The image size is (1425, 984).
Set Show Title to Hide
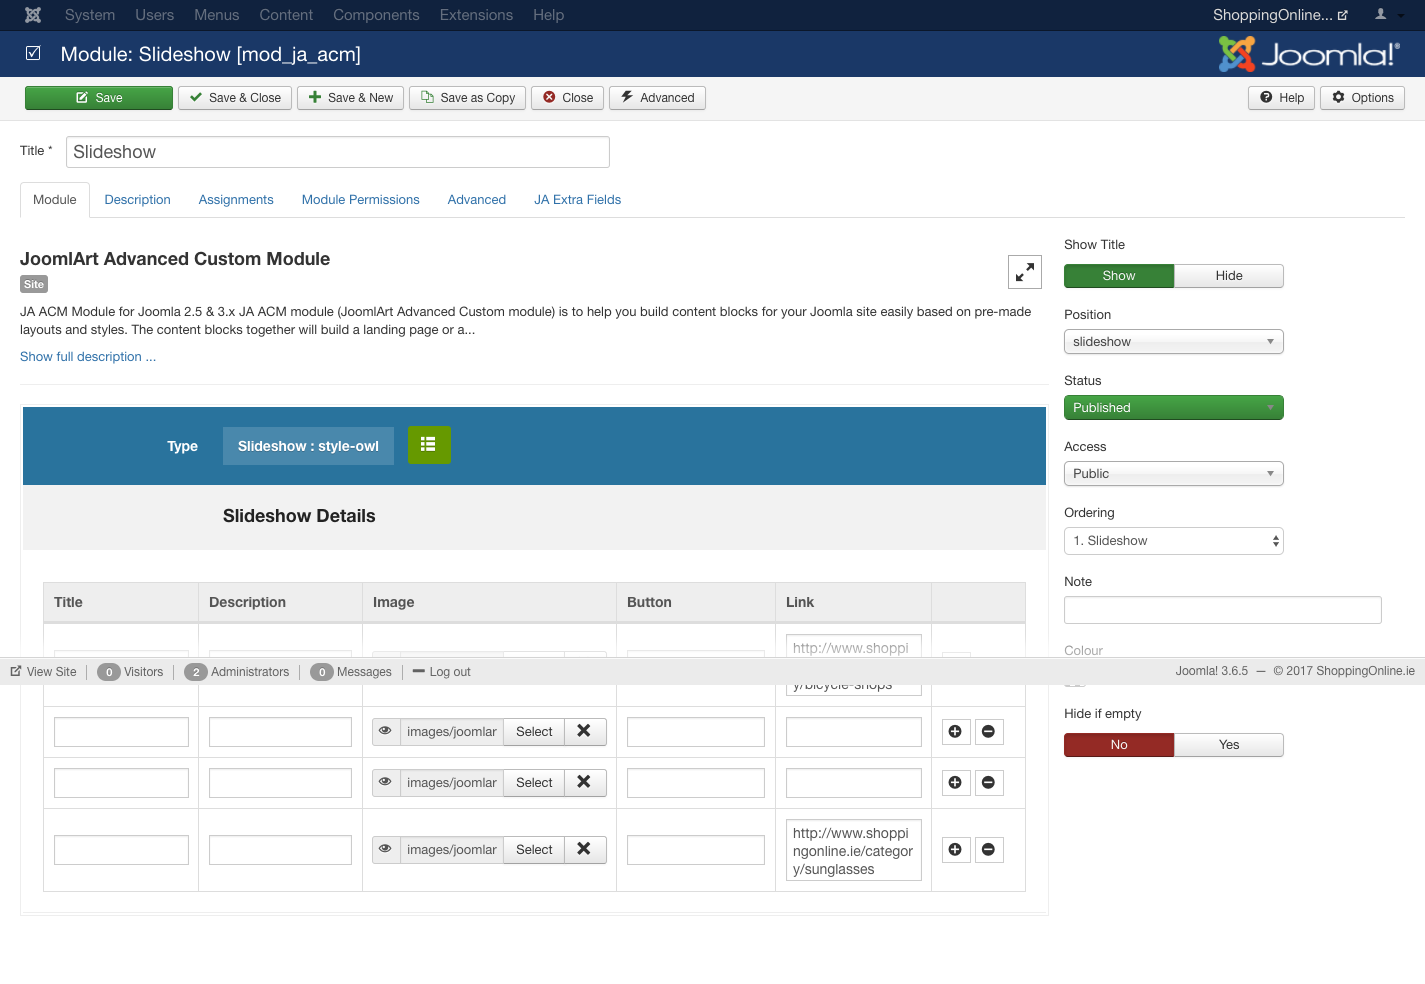click(1229, 276)
